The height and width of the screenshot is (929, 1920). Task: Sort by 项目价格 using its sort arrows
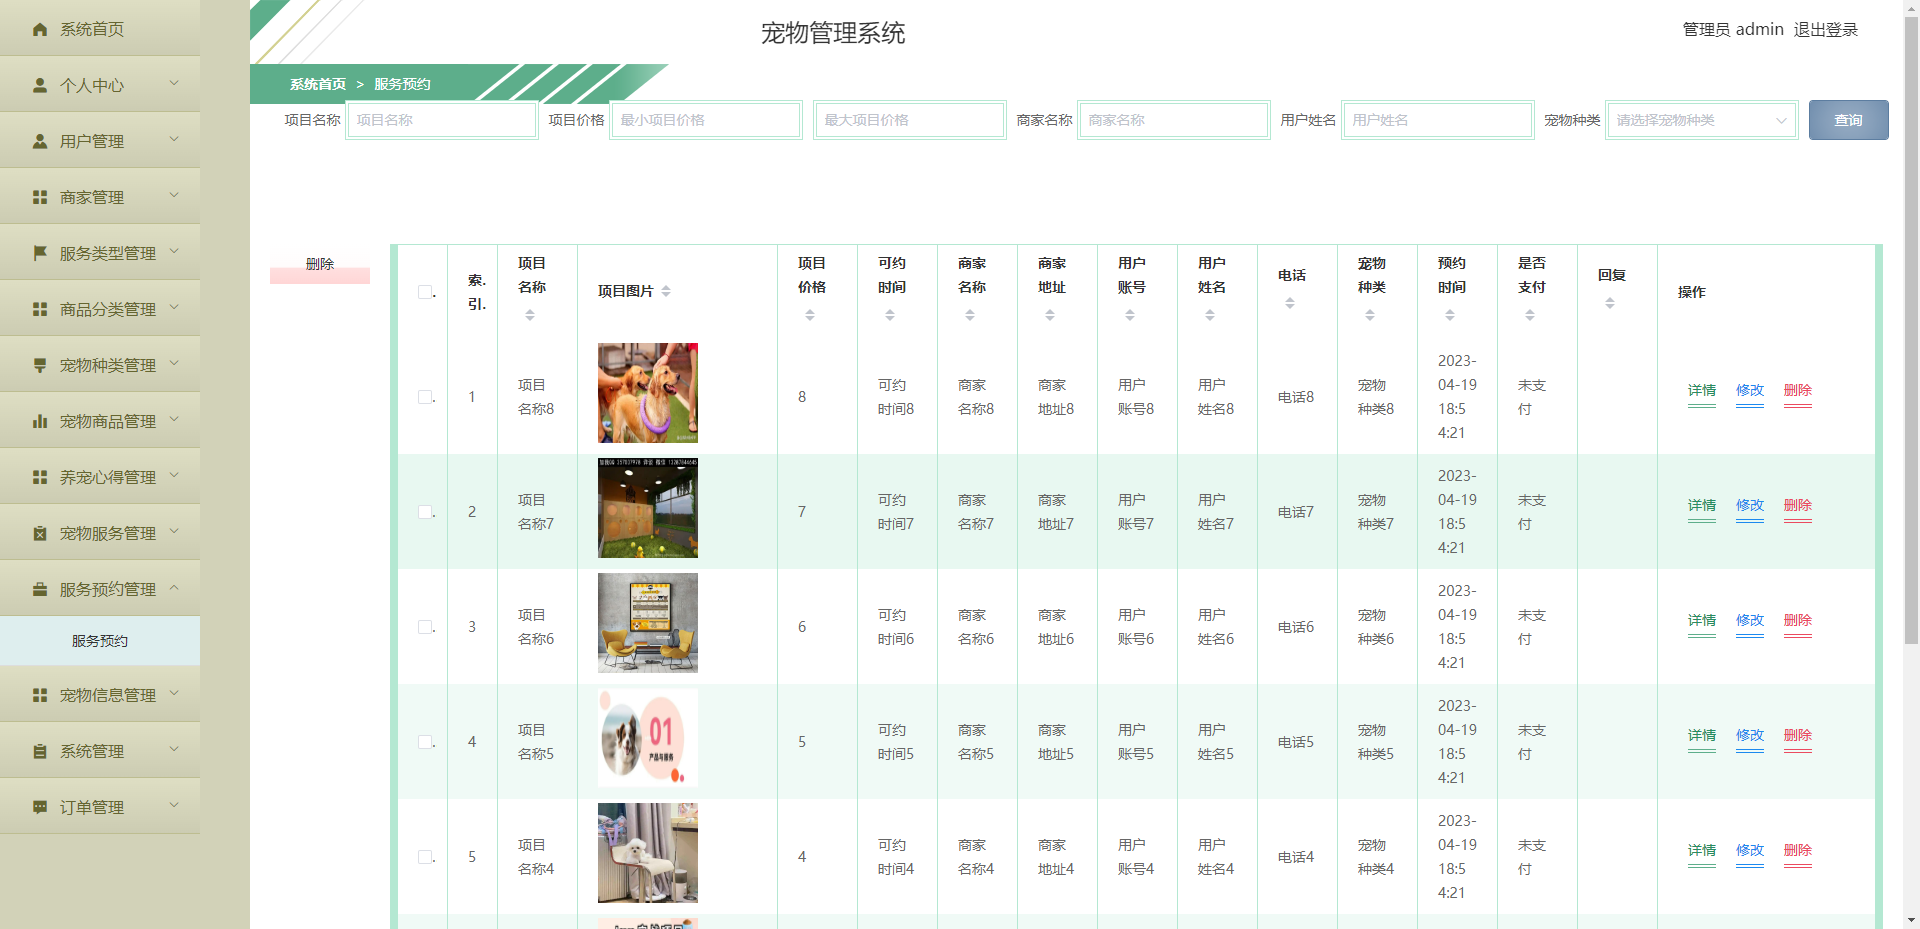coord(810,315)
